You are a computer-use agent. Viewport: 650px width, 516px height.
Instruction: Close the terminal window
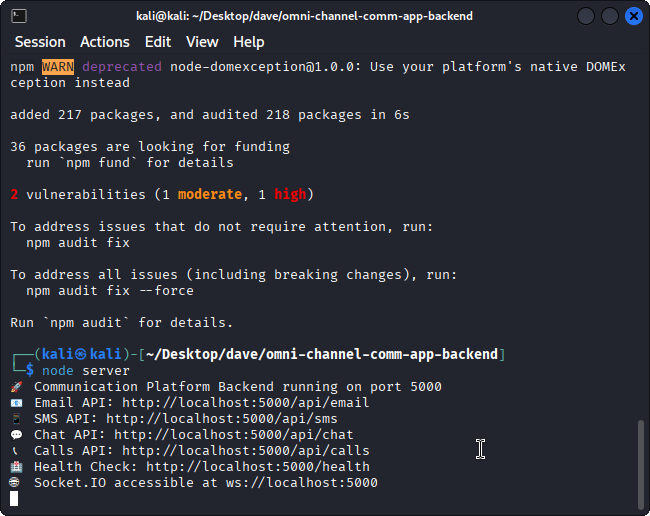[633, 16]
